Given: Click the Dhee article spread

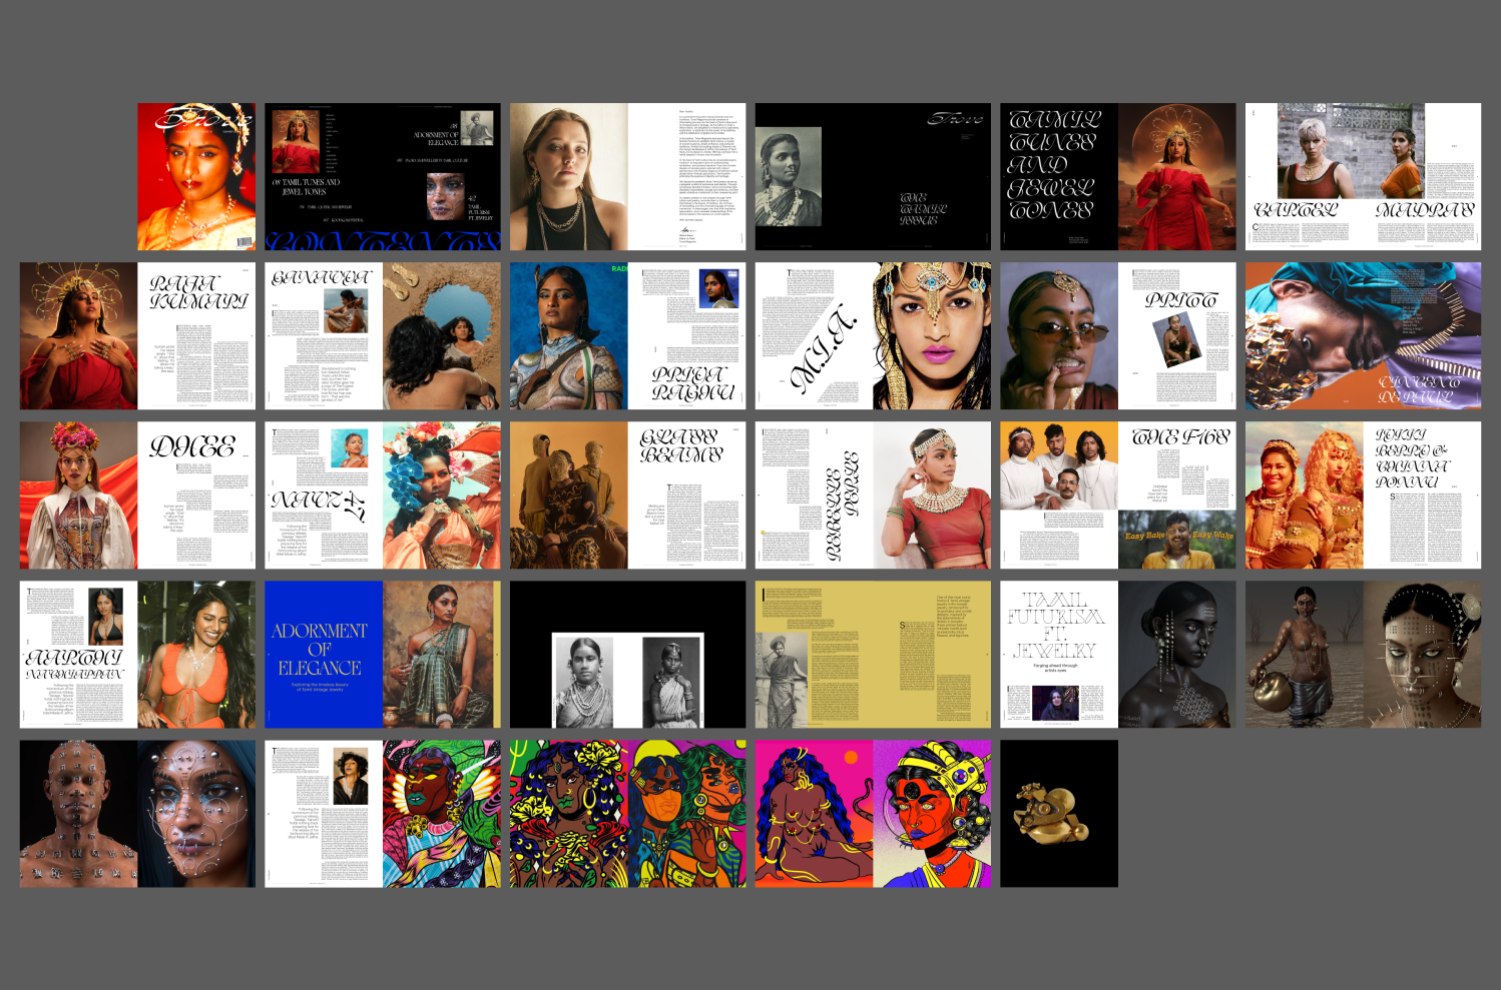Looking at the screenshot, I should click(x=137, y=495).
